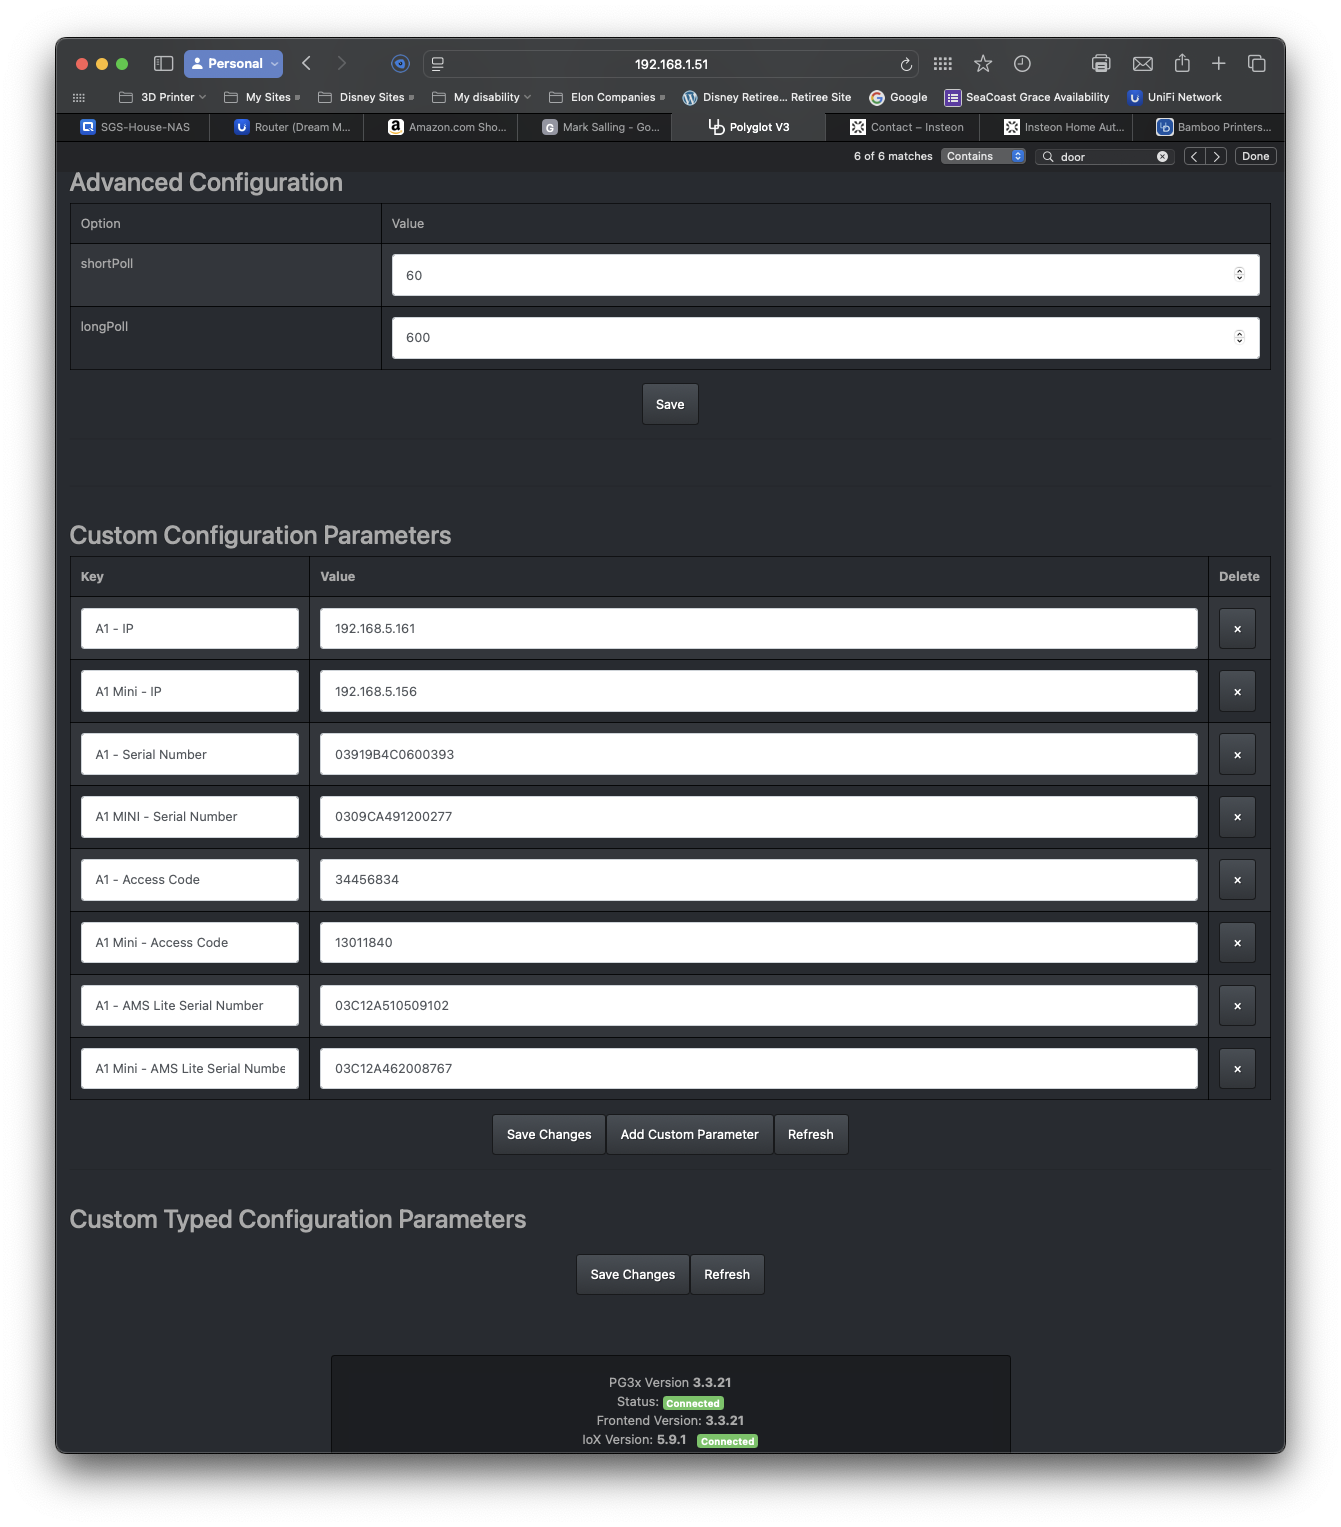Image resolution: width=1341 pixels, height=1527 pixels.
Task: Open the Disney Retiree Site bookmark
Action: [x=767, y=97]
